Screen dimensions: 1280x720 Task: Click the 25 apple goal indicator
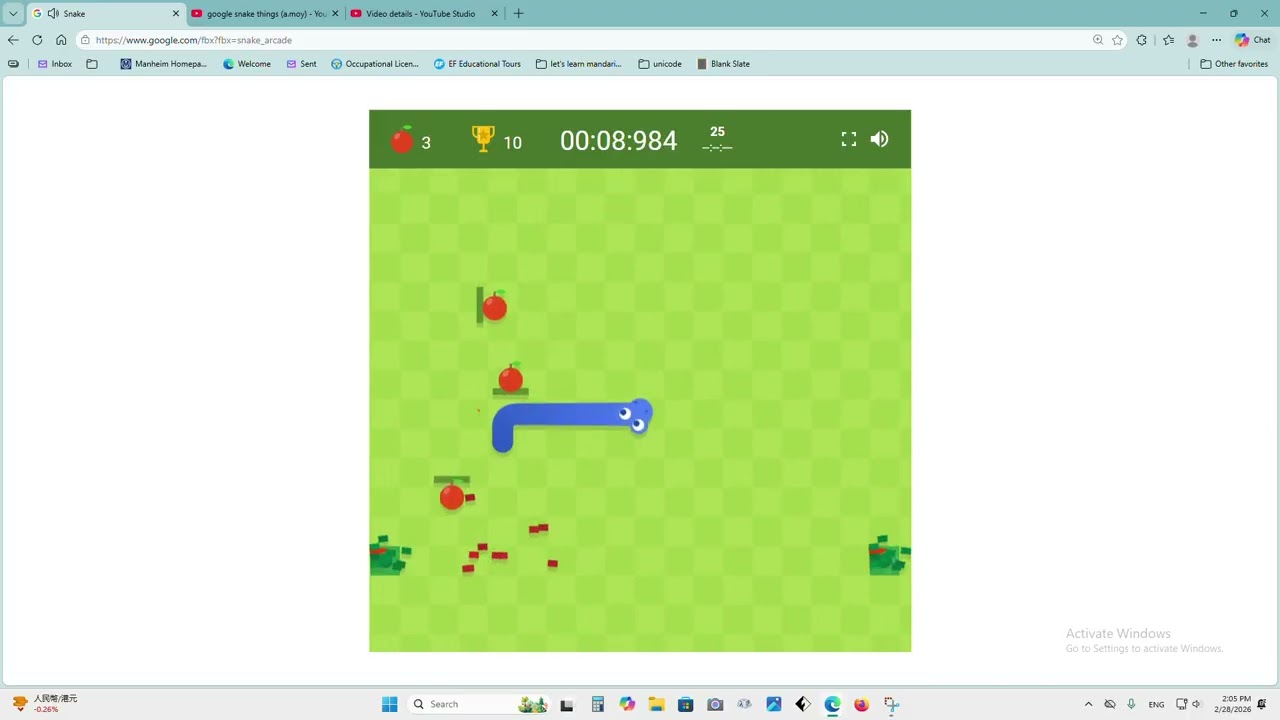point(717,132)
